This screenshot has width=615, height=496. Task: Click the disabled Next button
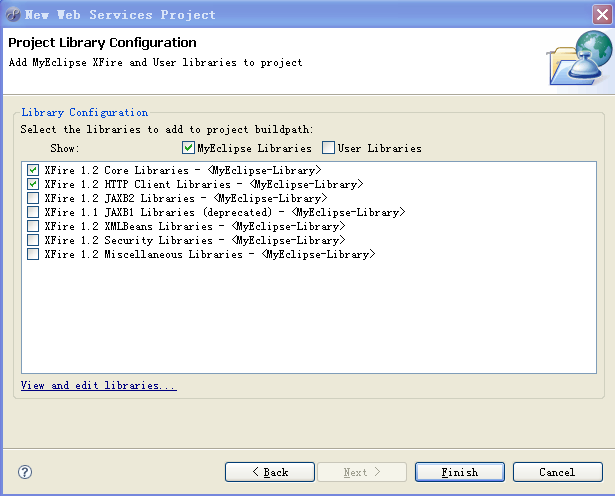(x=362, y=472)
